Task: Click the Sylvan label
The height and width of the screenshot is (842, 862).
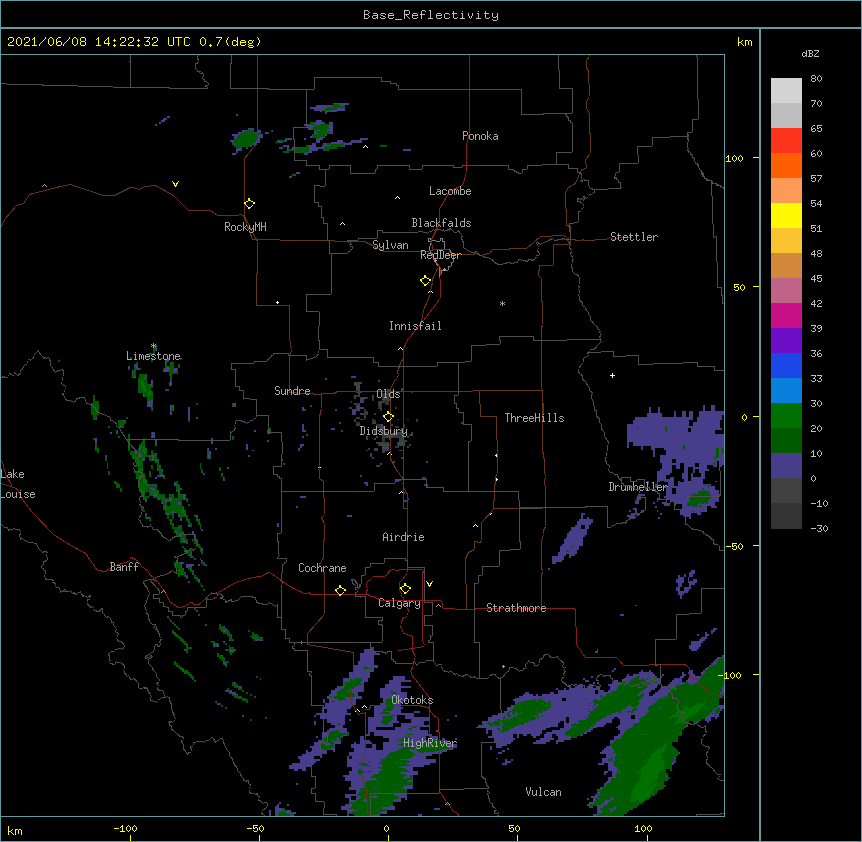Action: pos(390,245)
